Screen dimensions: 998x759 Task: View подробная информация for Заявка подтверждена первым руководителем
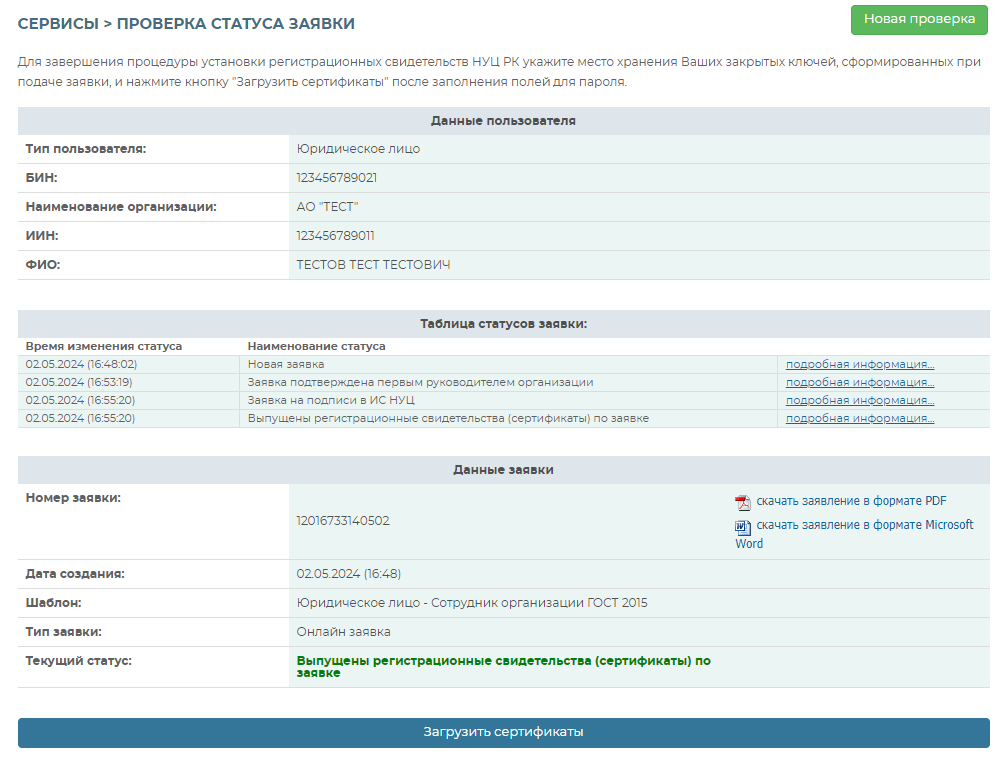click(859, 382)
